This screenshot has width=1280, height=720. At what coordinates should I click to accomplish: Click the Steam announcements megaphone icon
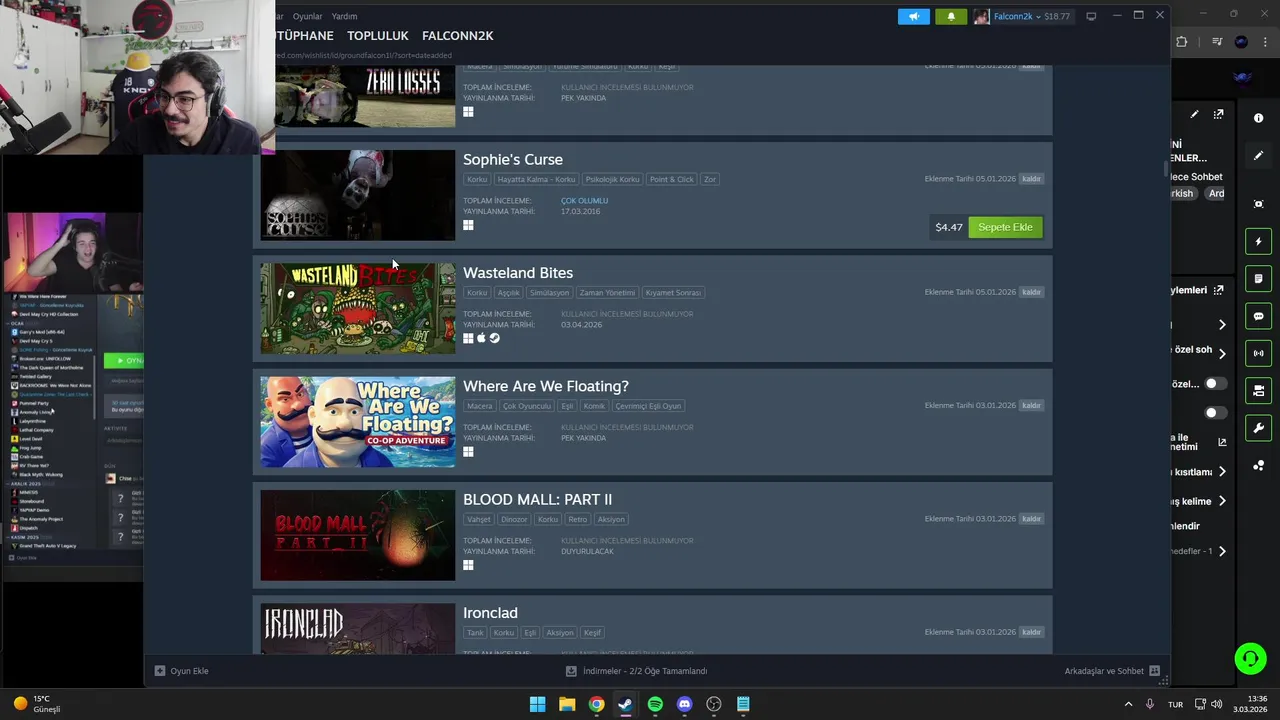pyautogui.click(x=913, y=16)
